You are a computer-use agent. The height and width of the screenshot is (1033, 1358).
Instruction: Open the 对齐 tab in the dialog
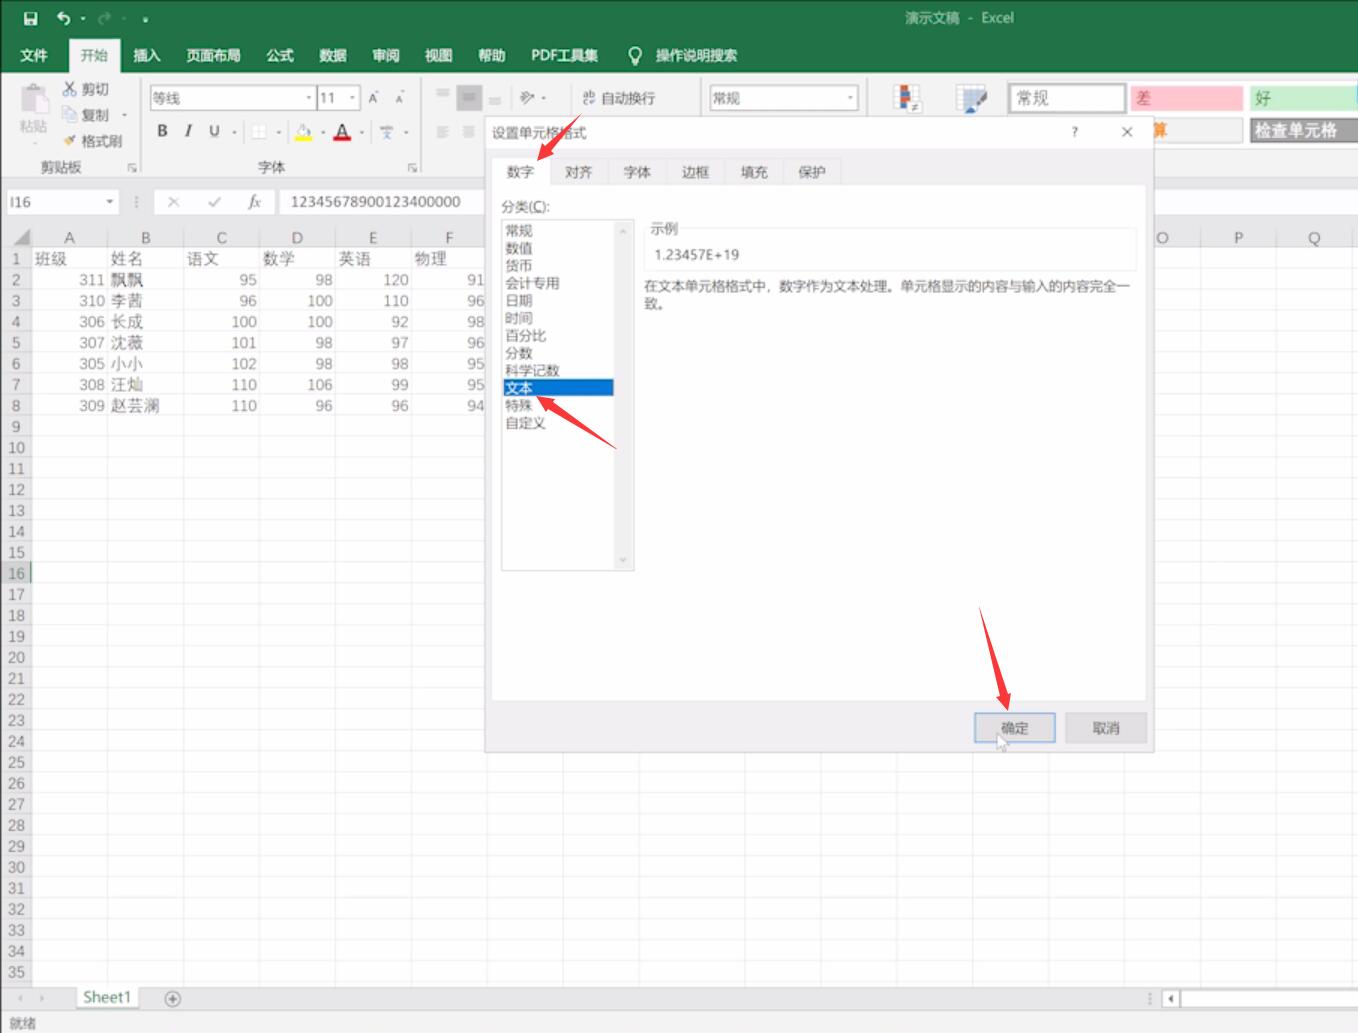(x=578, y=172)
